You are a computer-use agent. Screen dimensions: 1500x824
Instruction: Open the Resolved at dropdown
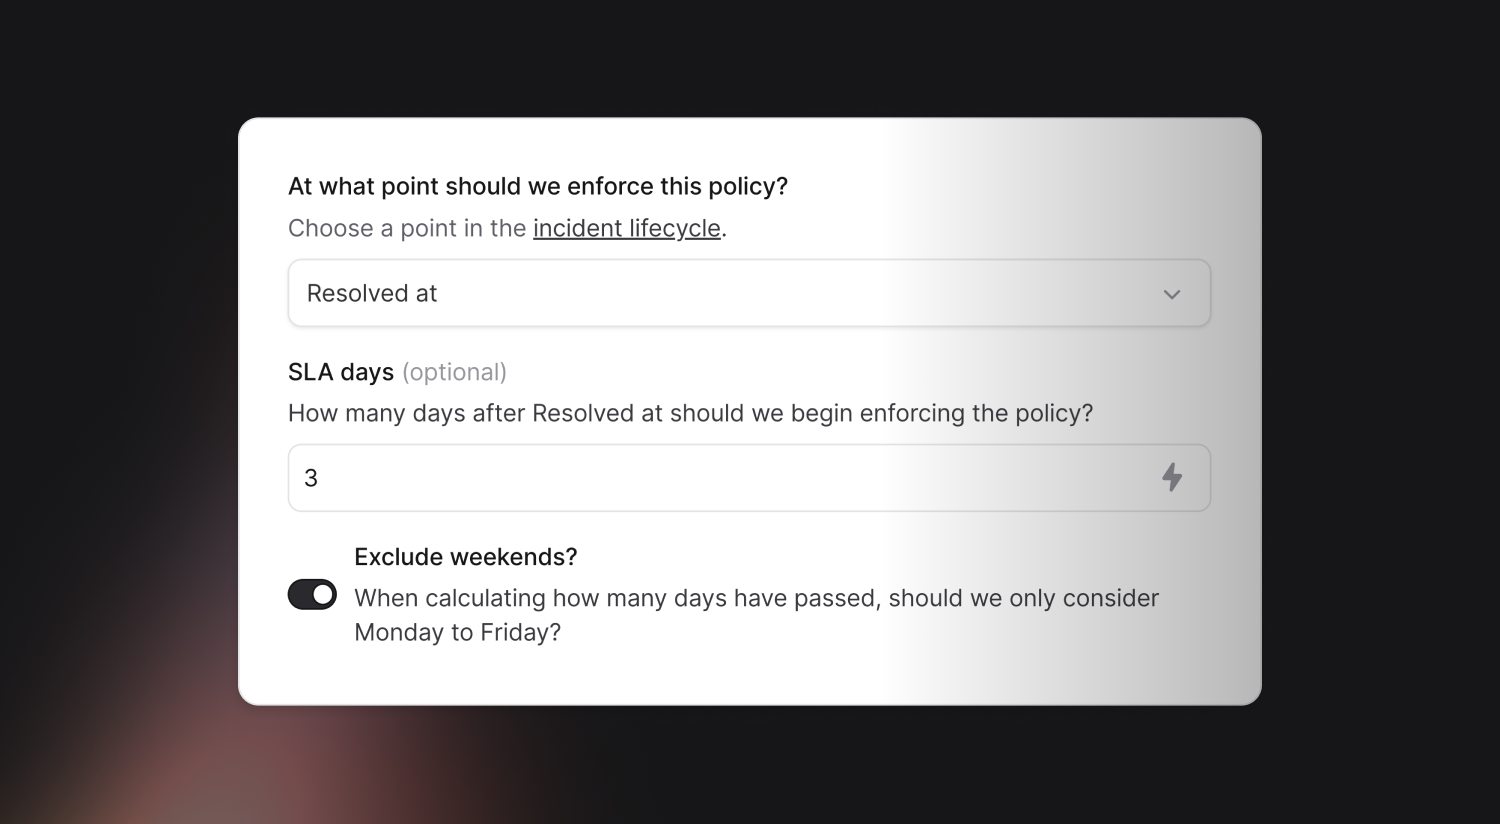pos(749,293)
